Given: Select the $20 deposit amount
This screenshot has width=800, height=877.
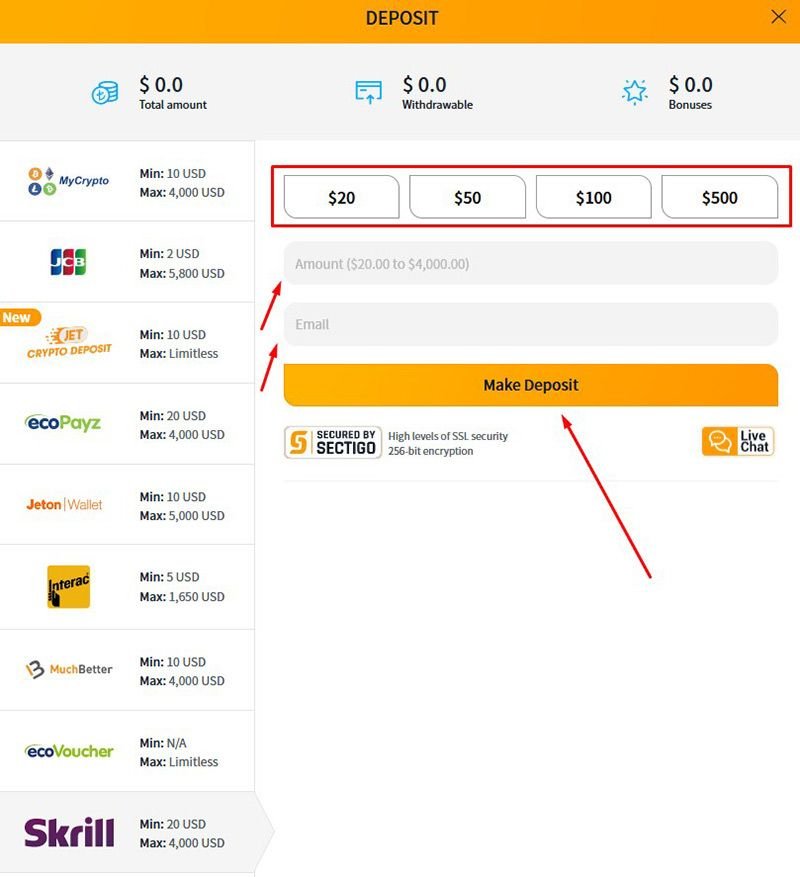Looking at the screenshot, I should [x=341, y=197].
